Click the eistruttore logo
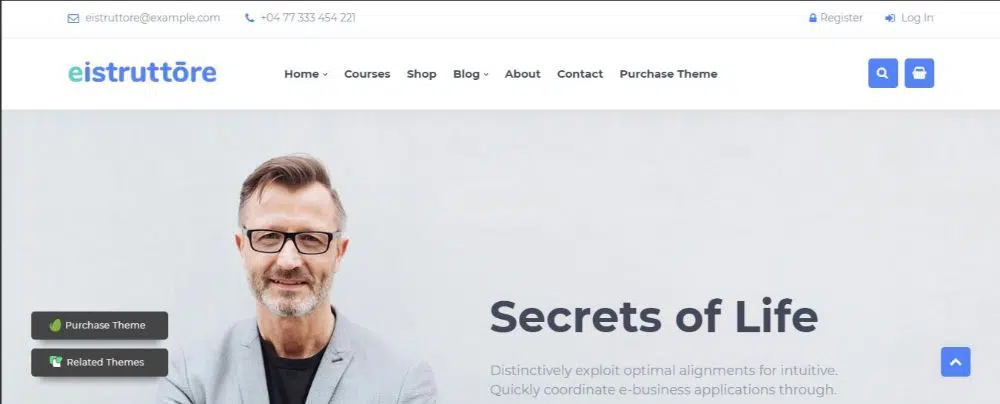The image size is (1000, 404). click(142, 72)
